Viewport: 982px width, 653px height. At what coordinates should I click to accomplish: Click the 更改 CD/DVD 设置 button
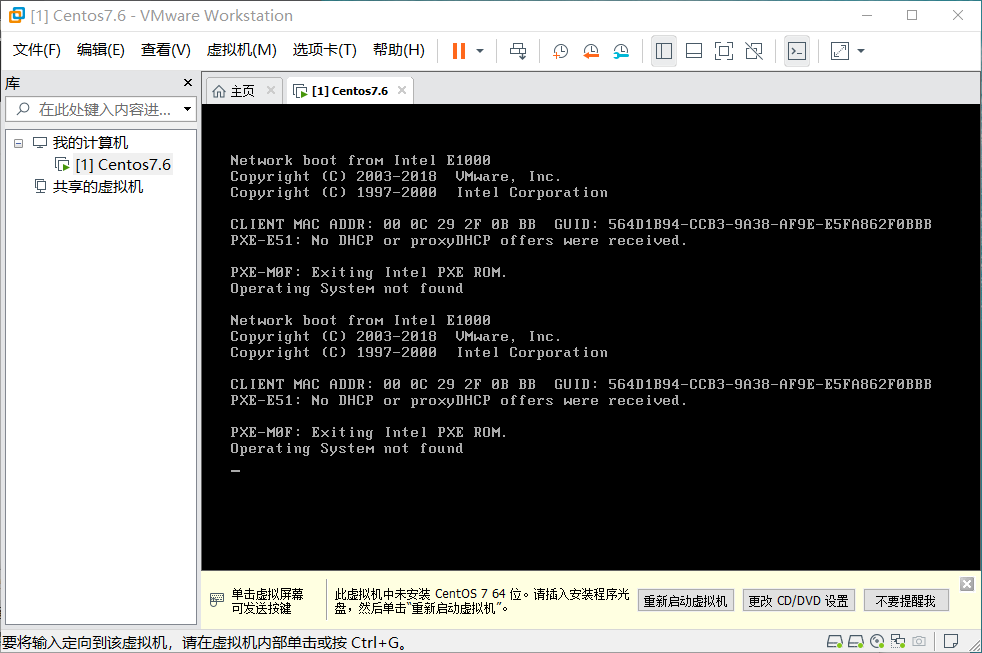pyautogui.click(x=799, y=601)
